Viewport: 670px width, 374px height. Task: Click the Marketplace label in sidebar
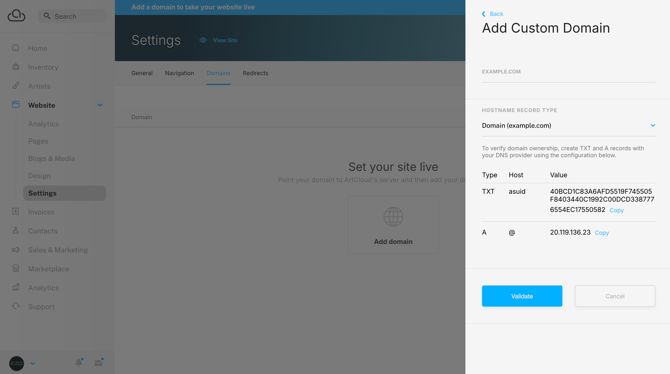(x=49, y=269)
